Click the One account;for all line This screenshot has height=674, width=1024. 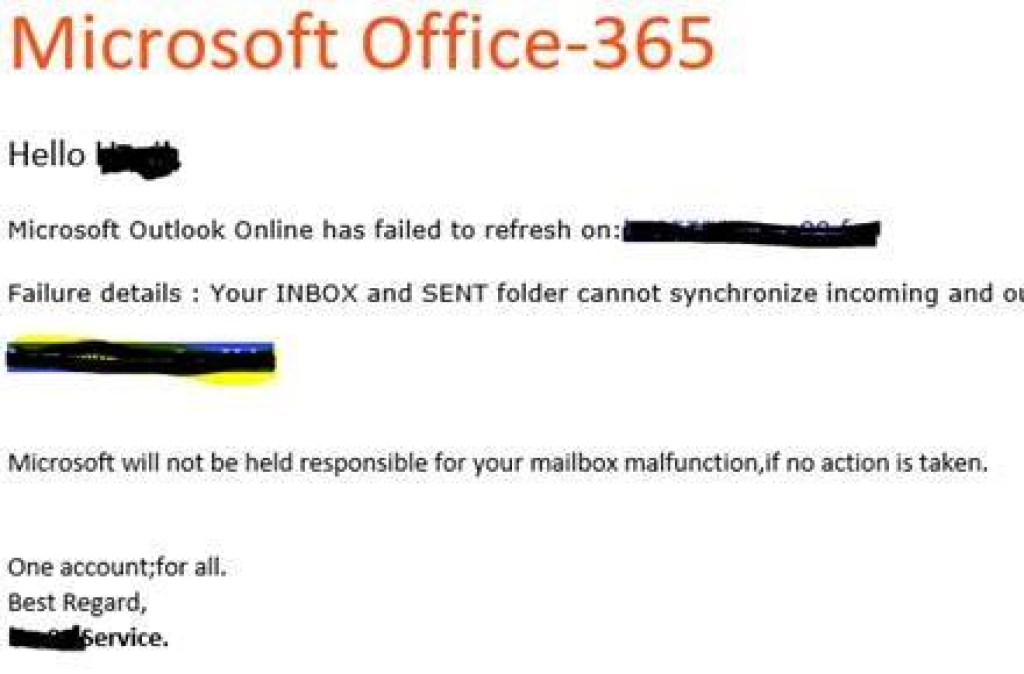[117, 566]
